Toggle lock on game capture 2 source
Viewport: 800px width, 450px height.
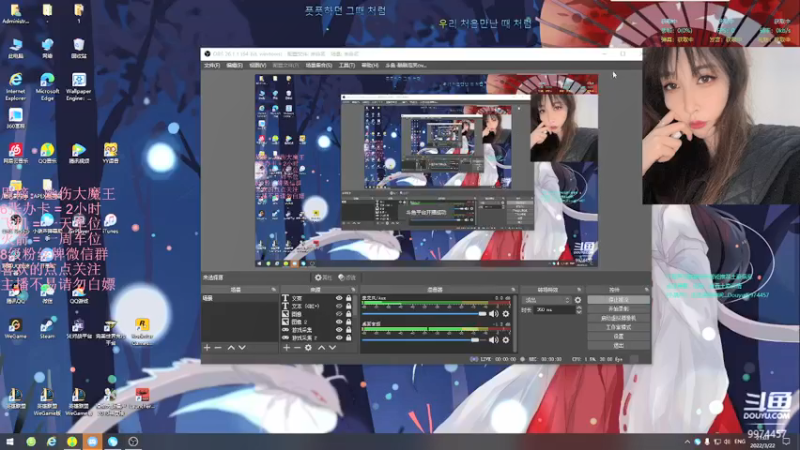coord(348,338)
